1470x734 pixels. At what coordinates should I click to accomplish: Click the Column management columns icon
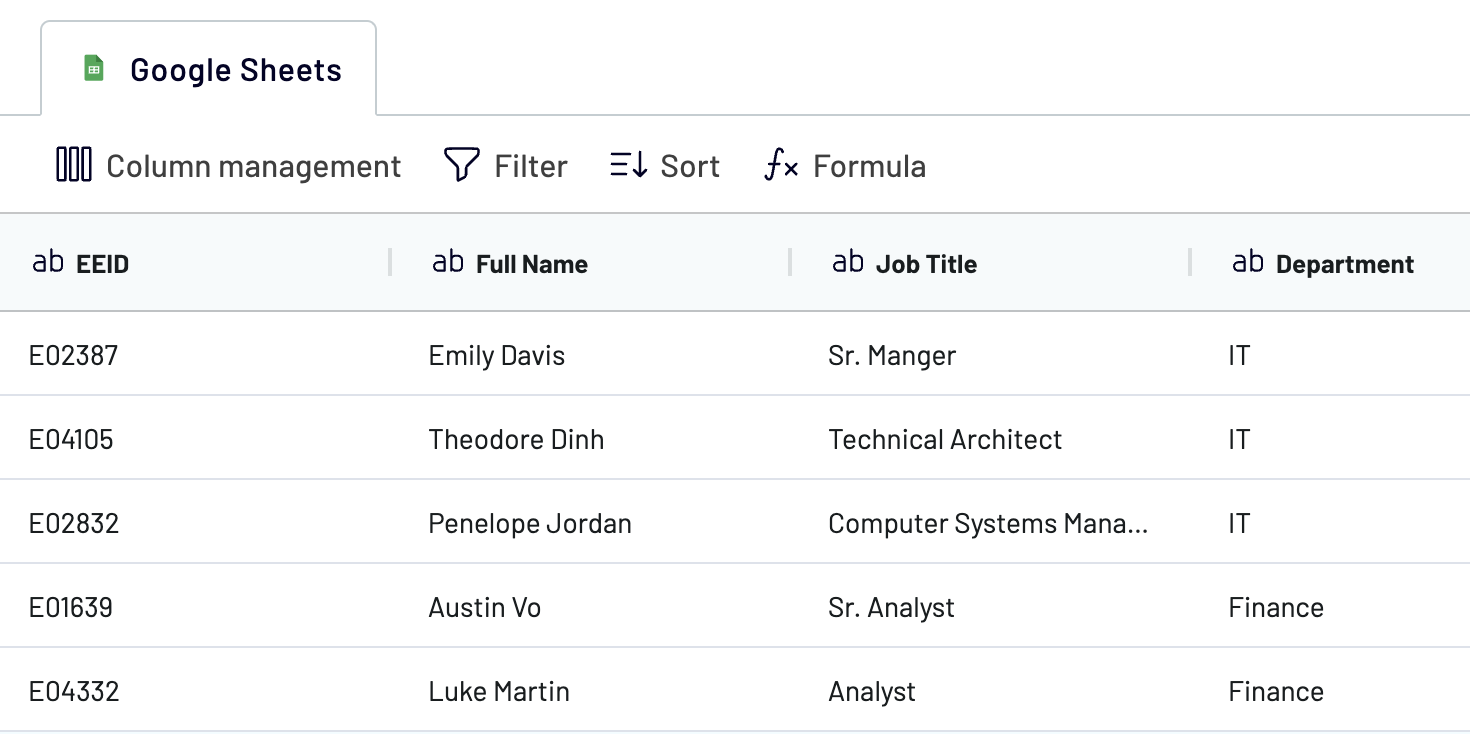(73, 166)
